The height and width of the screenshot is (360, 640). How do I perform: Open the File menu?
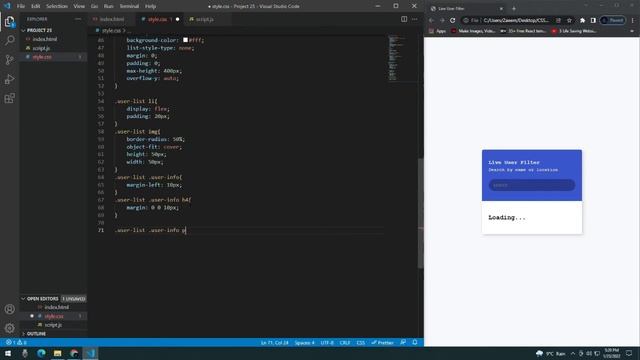(x=21, y=6)
